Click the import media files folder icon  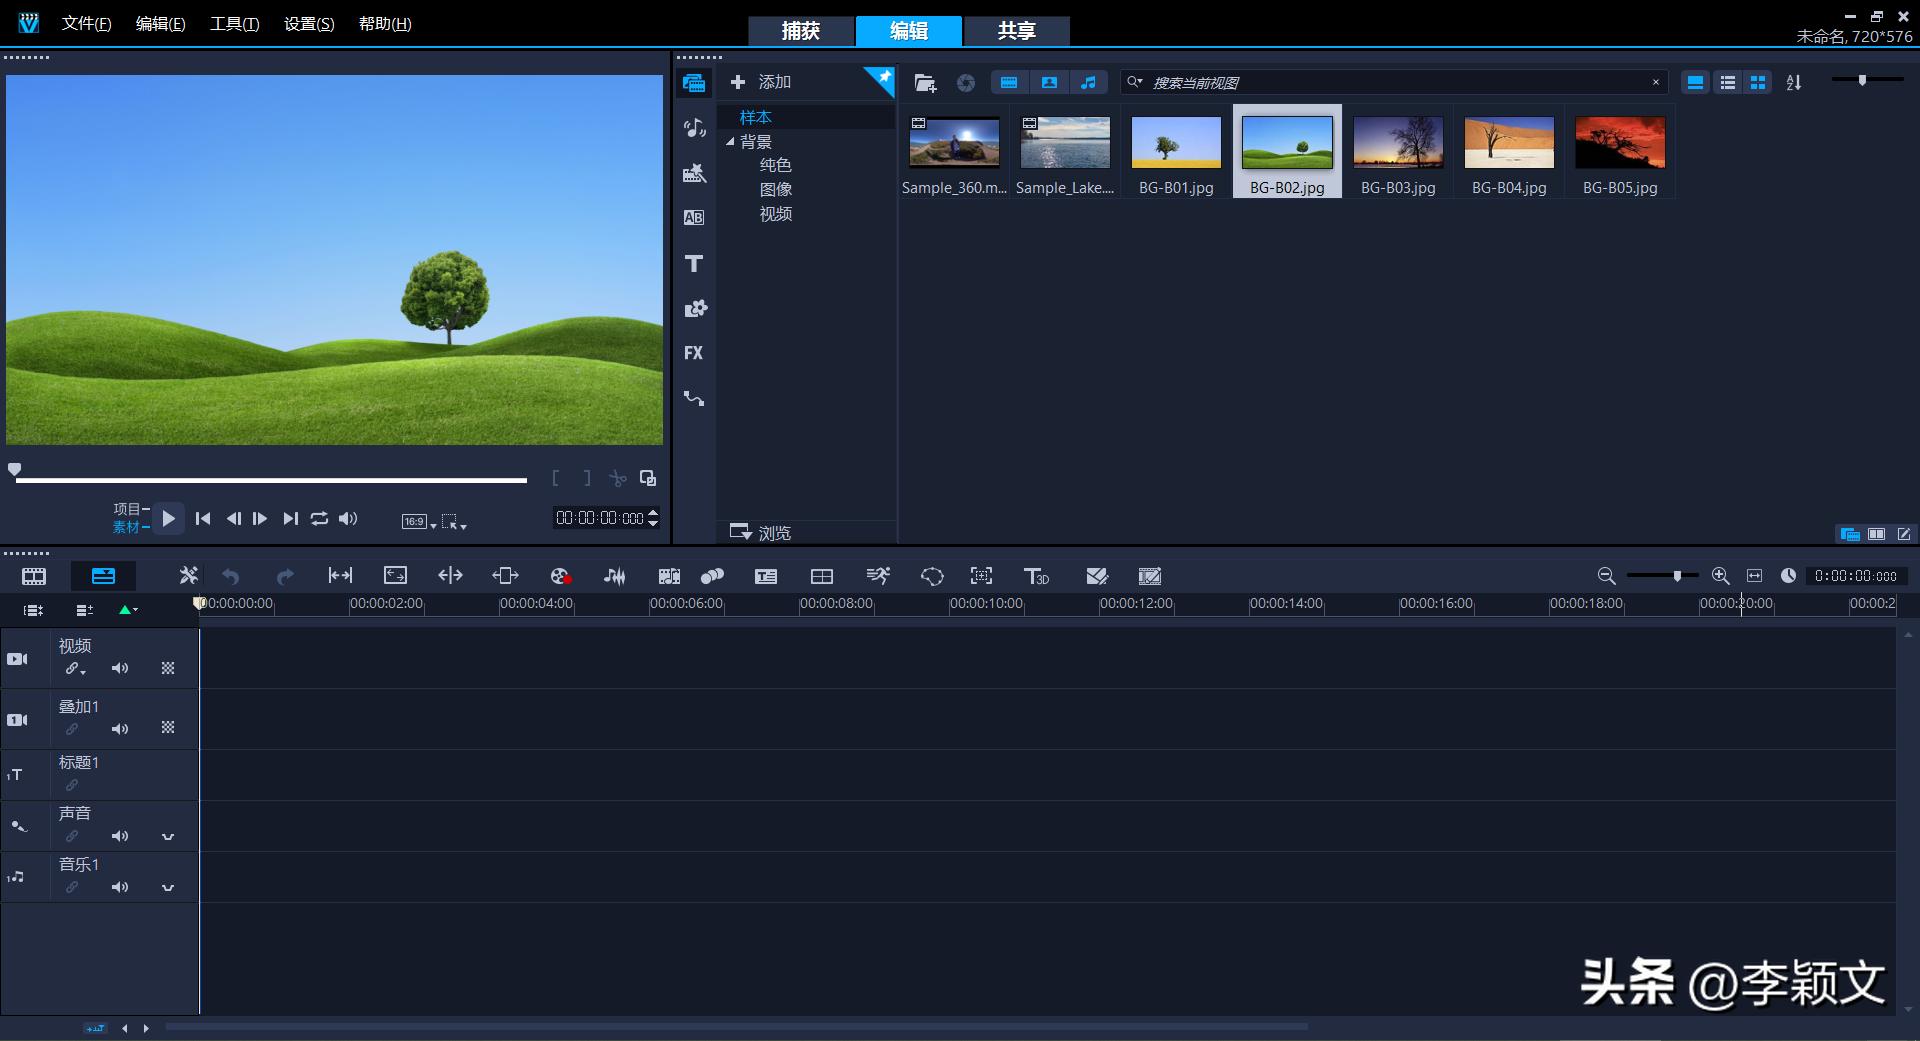tap(925, 83)
